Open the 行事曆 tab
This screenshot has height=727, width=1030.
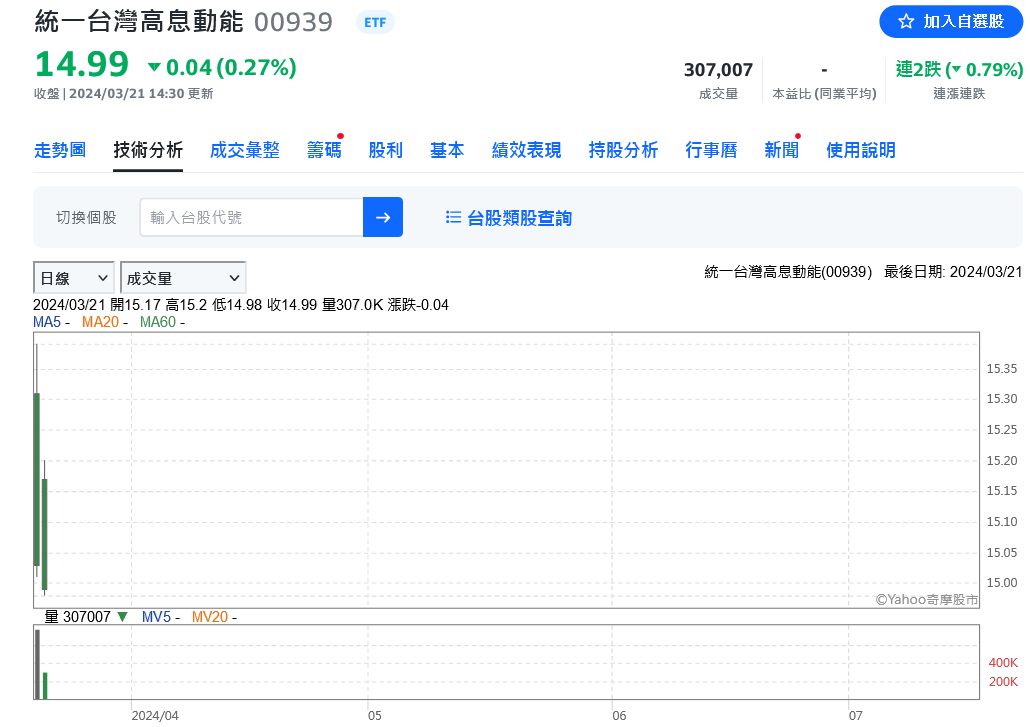[x=711, y=150]
